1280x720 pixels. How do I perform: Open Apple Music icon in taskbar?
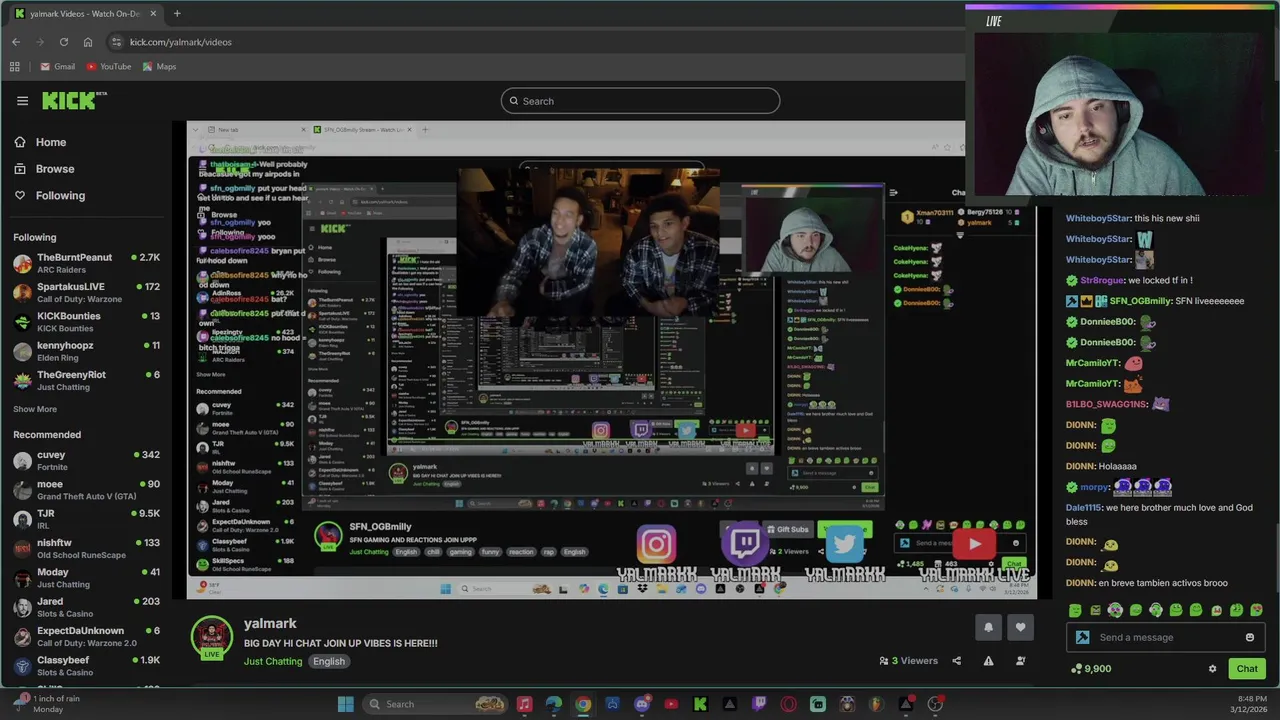click(524, 704)
